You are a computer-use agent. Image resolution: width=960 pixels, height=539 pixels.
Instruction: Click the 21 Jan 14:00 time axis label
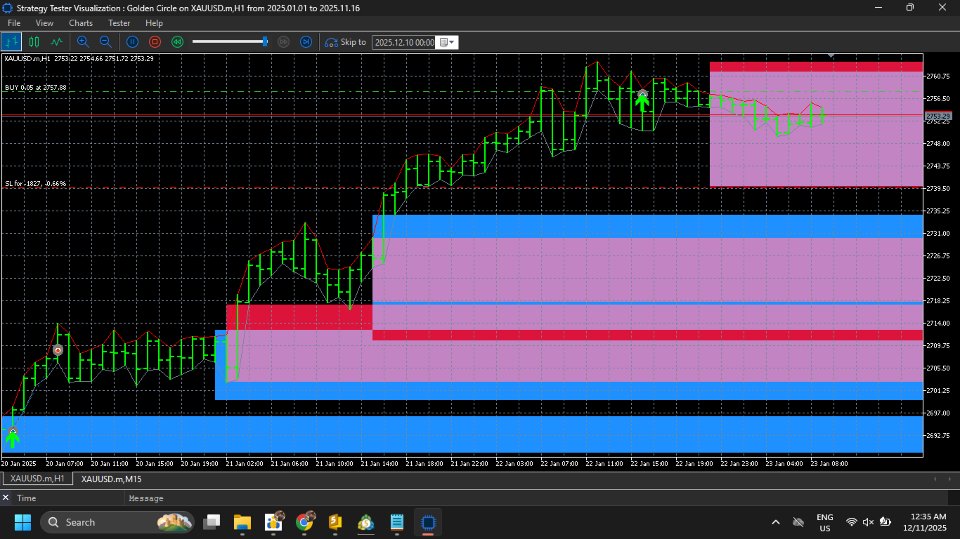pyautogui.click(x=380, y=464)
